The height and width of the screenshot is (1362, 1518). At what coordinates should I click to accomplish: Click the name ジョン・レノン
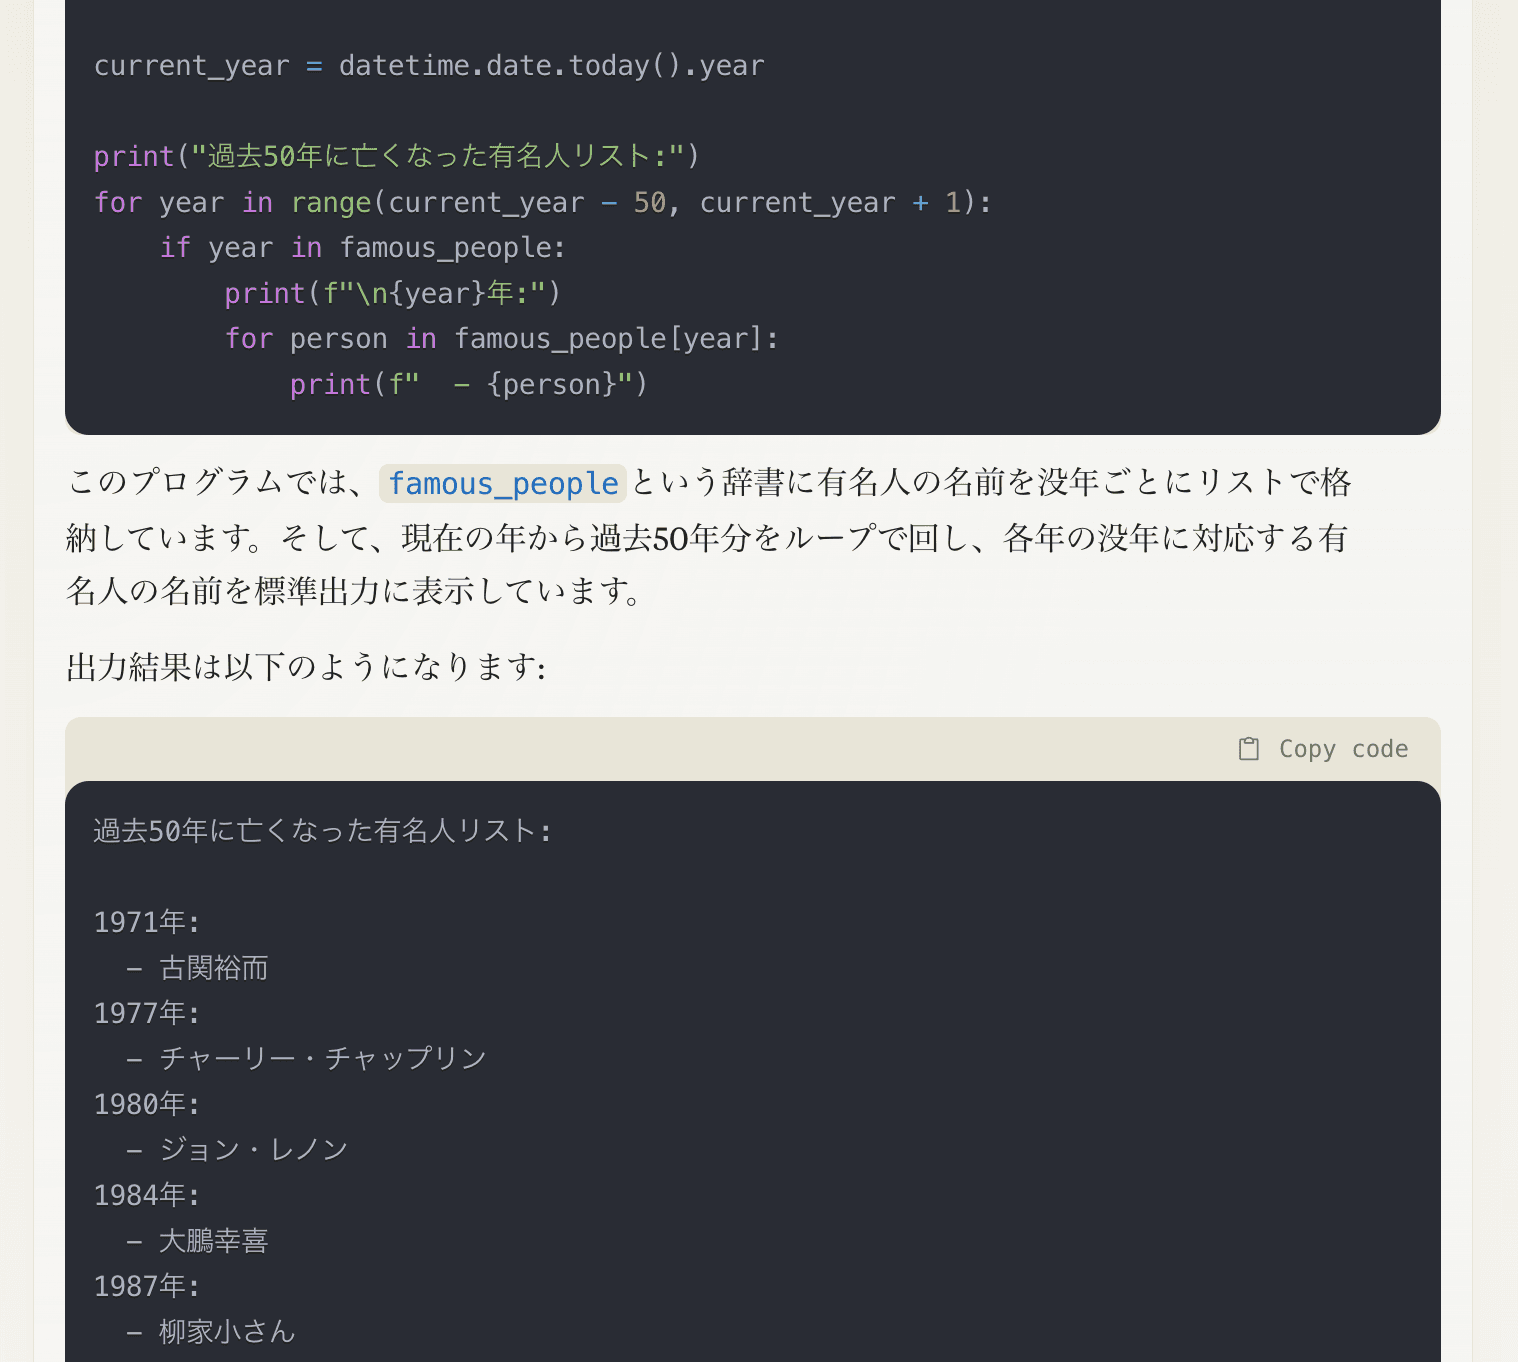click(254, 1150)
